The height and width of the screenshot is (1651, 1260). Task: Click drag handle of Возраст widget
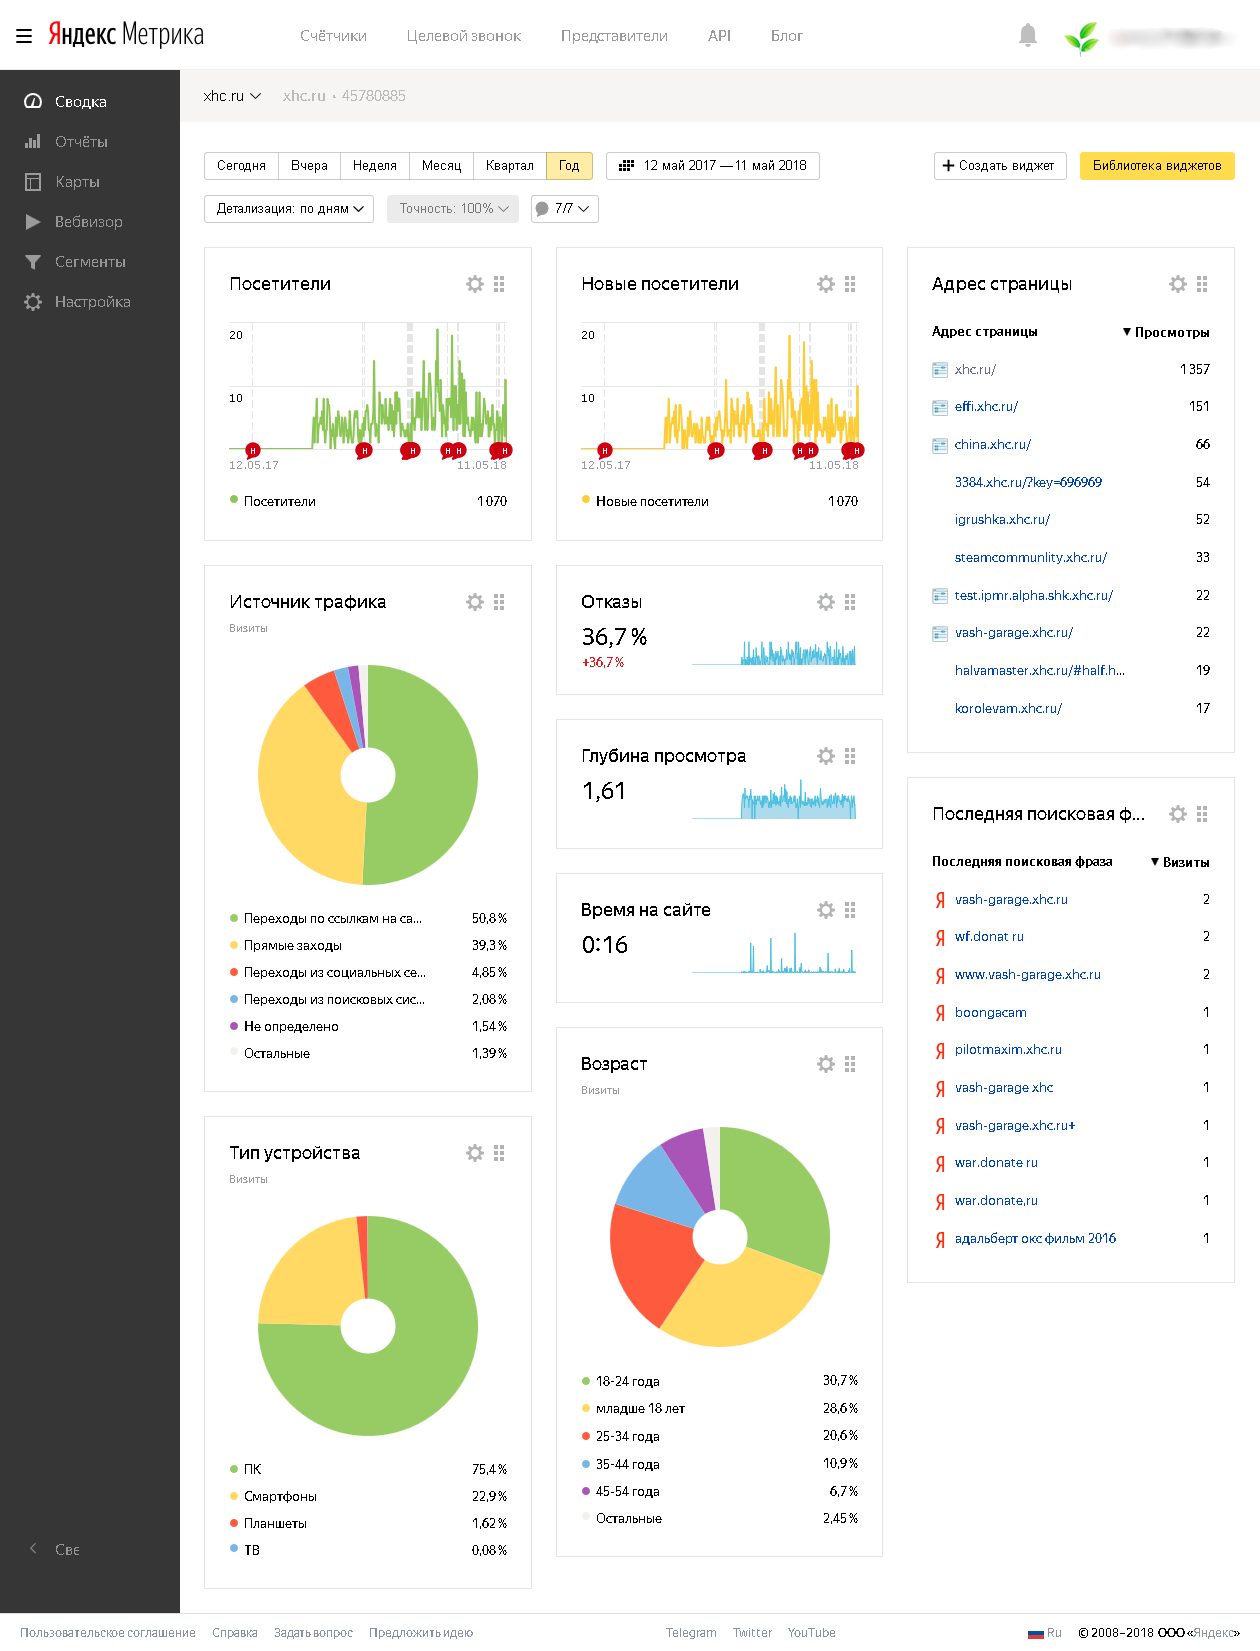click(x=850, y=1064)
